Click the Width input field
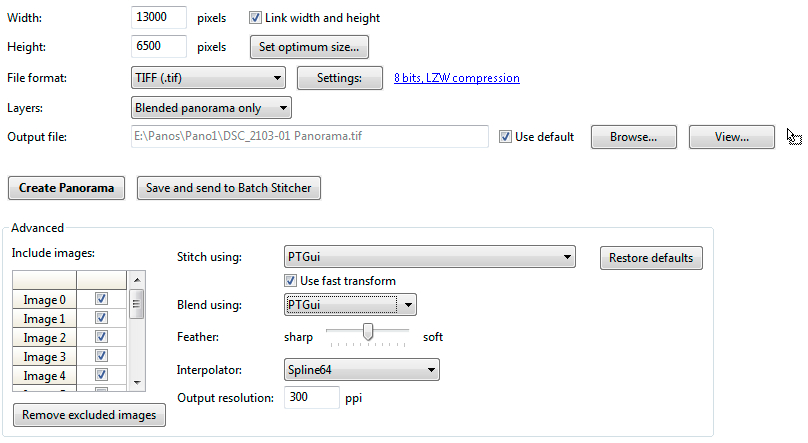The height and width of the screenshot is (443, 808). pyautogui.click(x=159, y=17)
